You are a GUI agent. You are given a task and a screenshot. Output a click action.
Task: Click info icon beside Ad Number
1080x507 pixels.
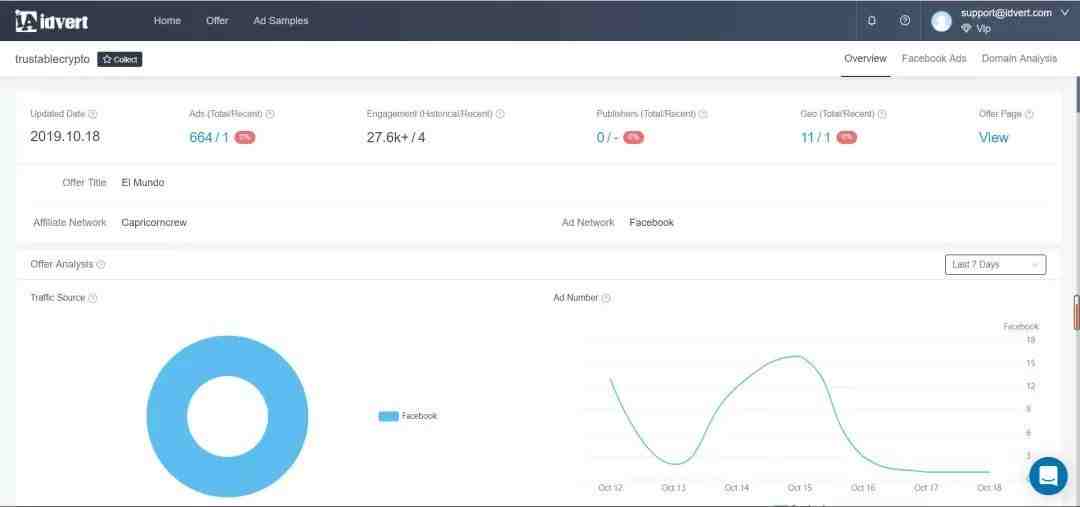click(606, 298)
